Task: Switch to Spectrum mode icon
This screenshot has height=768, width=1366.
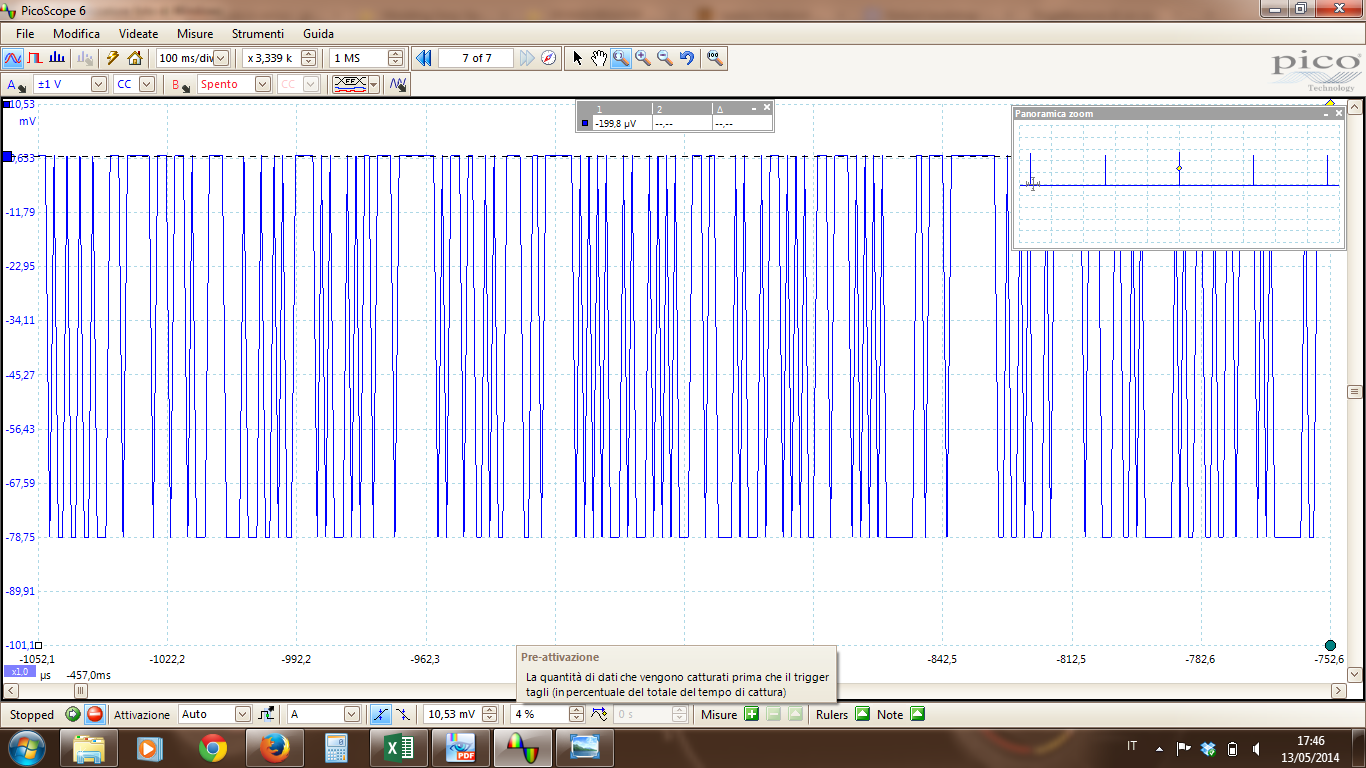Action: 57,58
